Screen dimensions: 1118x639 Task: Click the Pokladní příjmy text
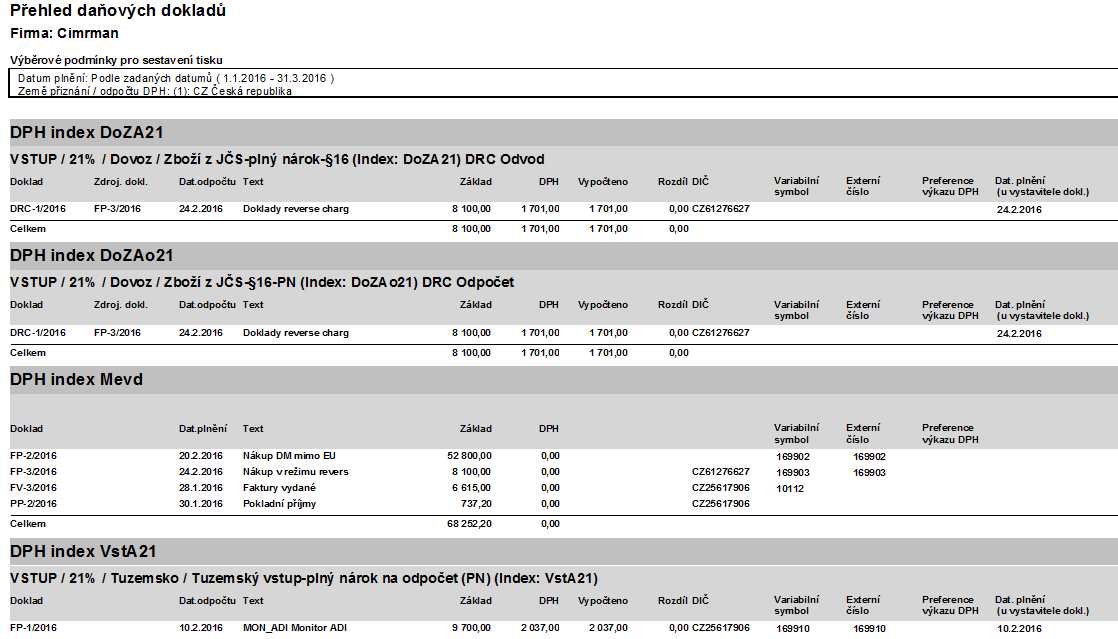click(x=279, y=504)
